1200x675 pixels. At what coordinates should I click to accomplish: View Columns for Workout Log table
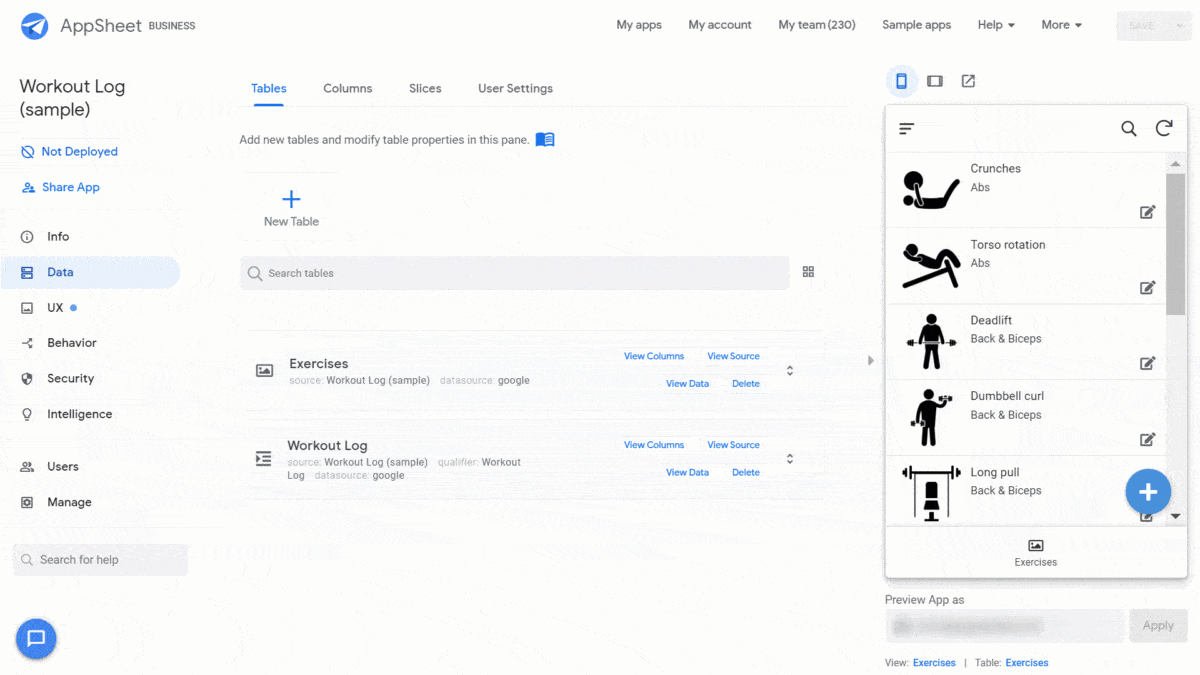[x=654, y=445]
